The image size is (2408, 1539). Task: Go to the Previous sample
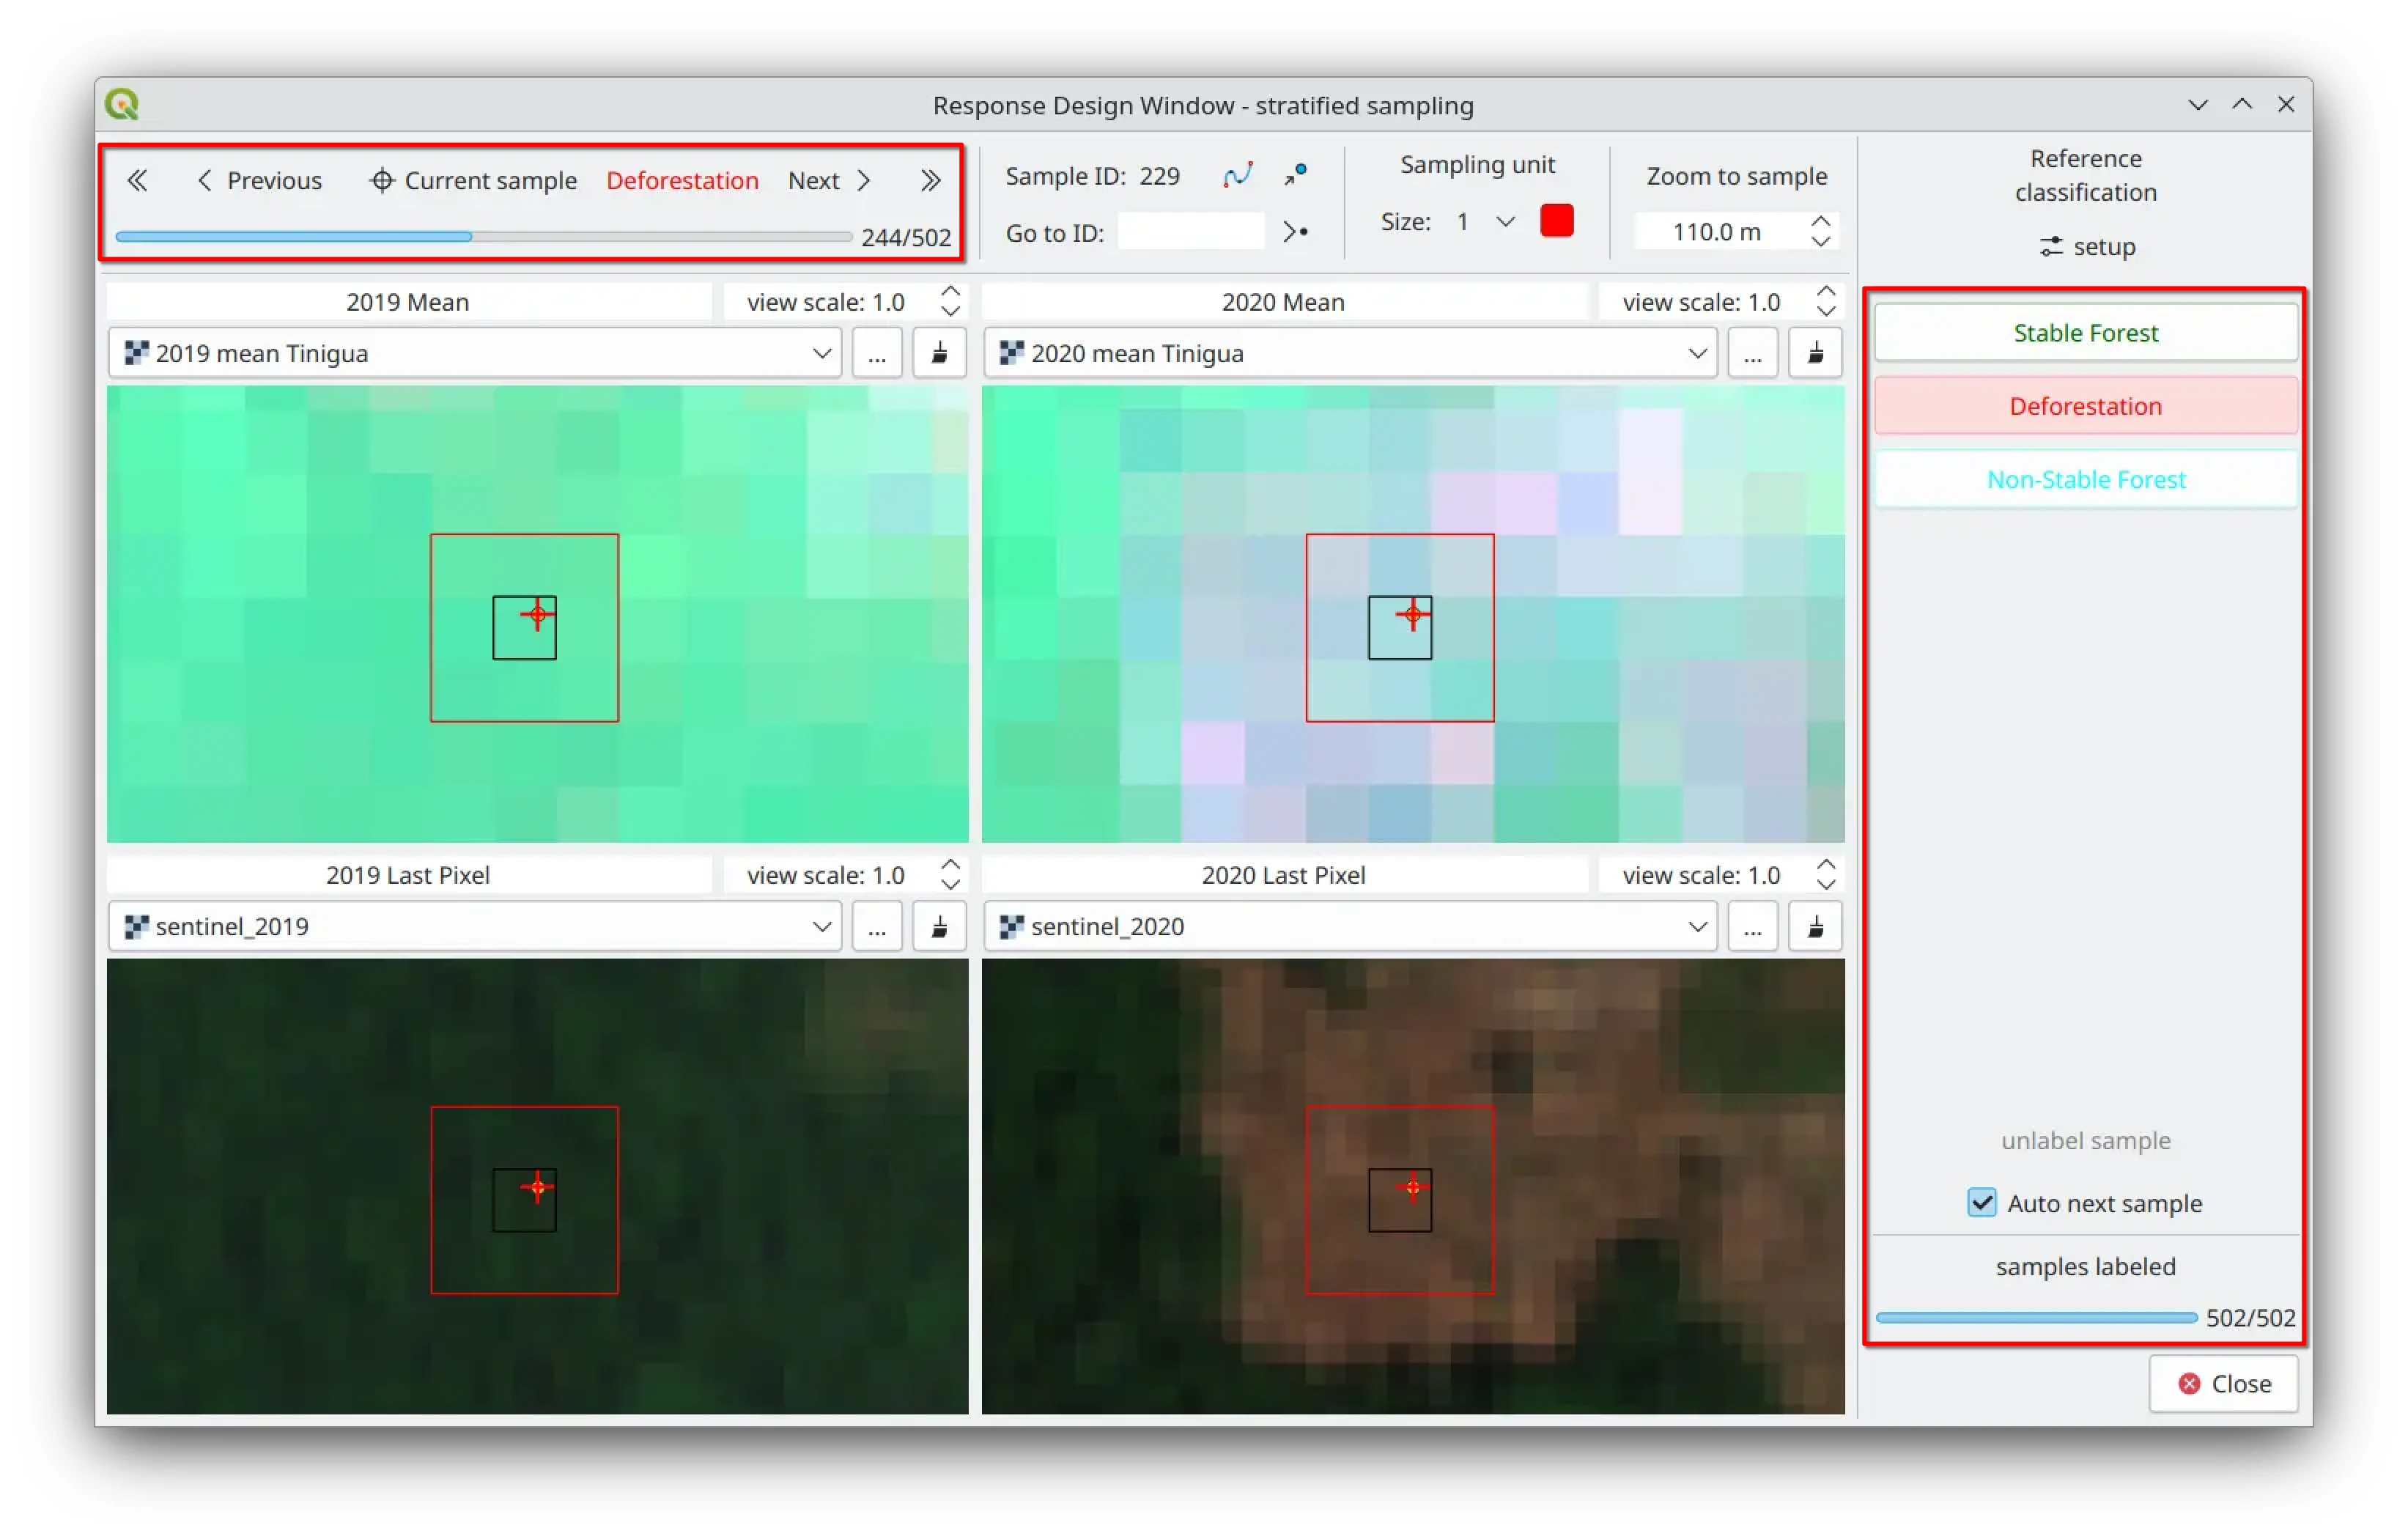[260, 180]
